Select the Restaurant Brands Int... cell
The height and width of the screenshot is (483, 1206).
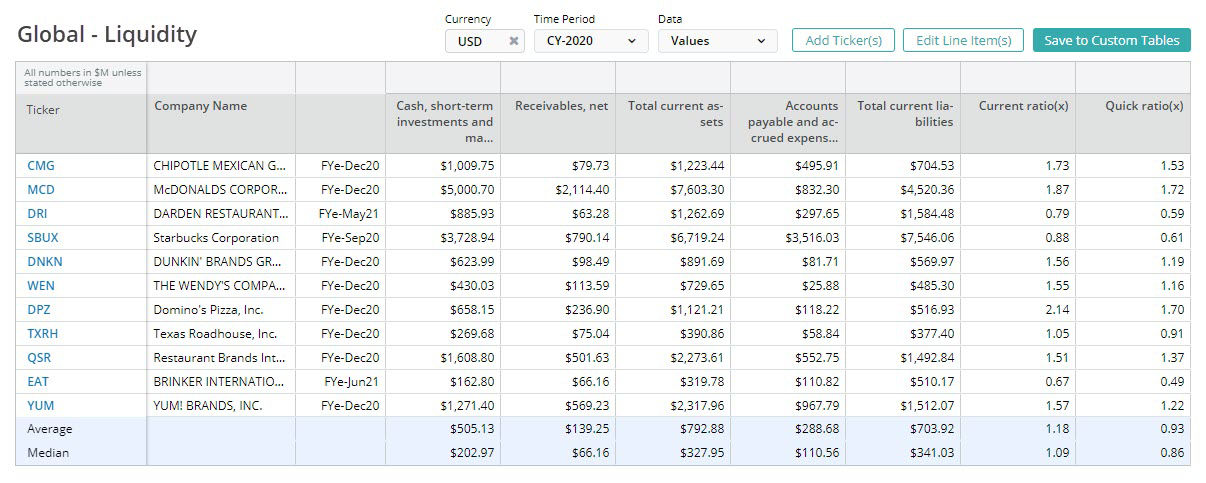[x=221, y=357]
